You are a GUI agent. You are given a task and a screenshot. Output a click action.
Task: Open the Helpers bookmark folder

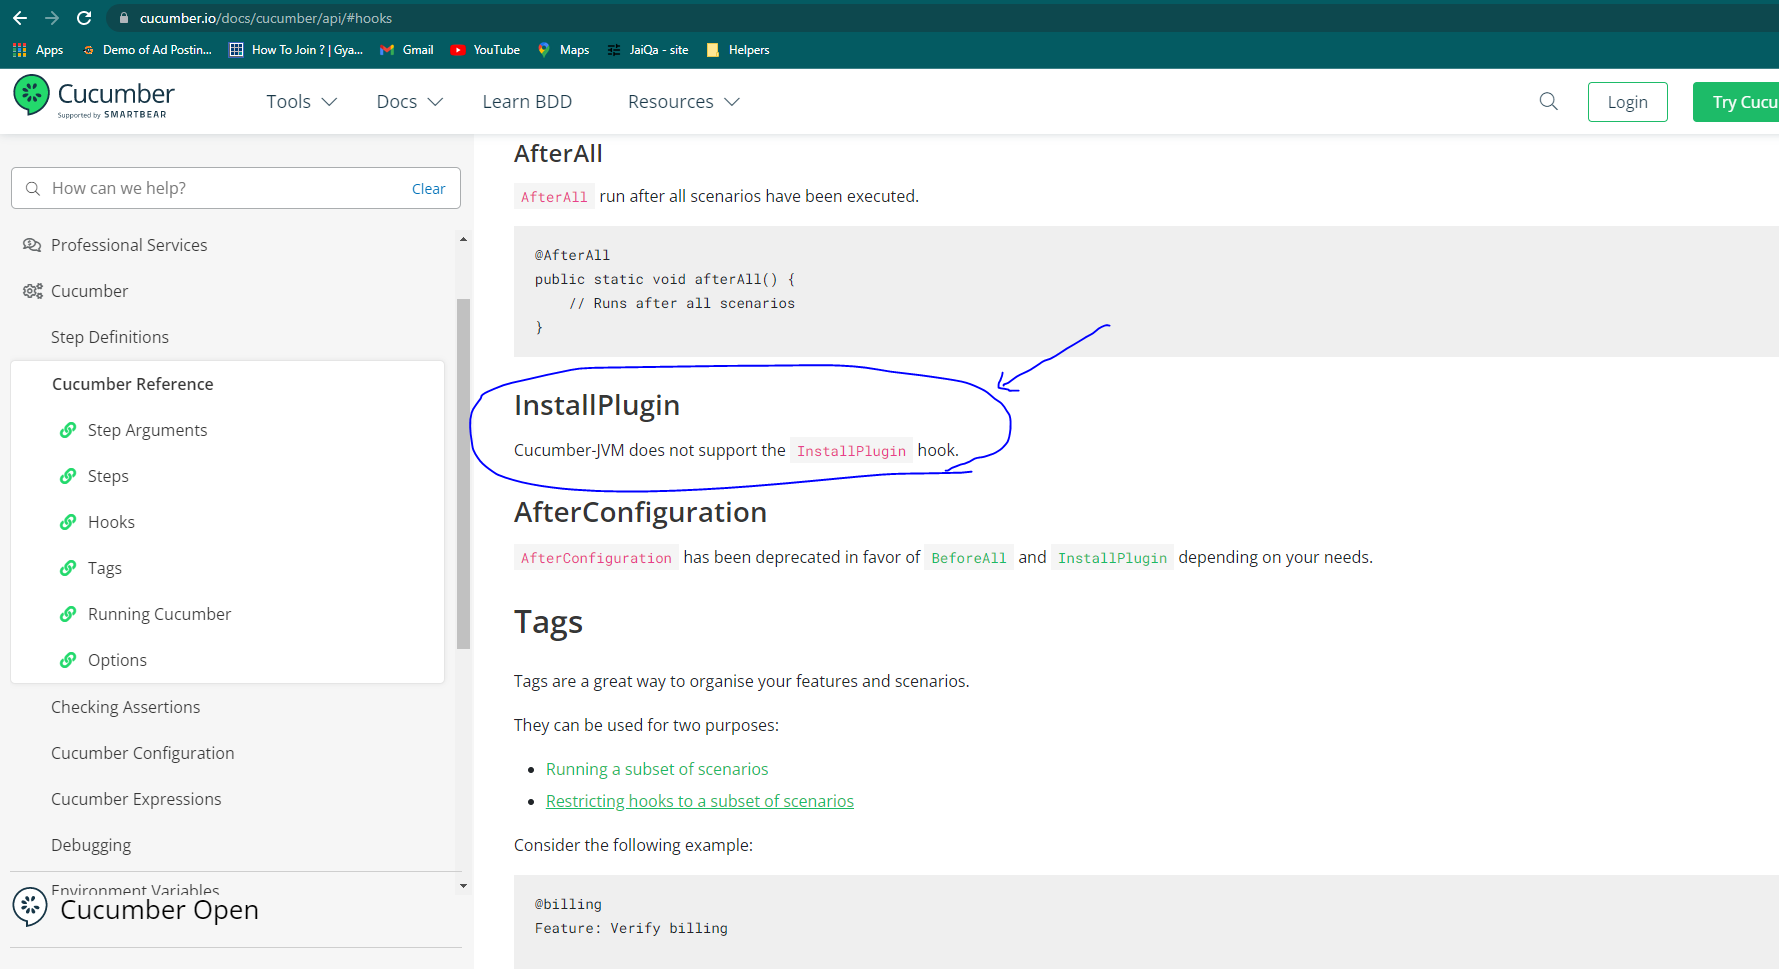coord(738,50)
